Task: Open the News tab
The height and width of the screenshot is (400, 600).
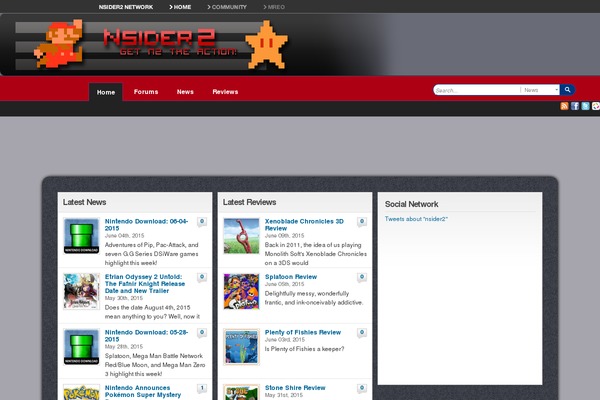Action: coord(185,92)
